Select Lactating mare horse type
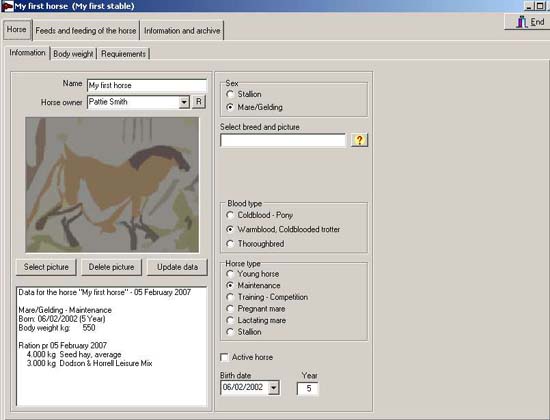The image size is (550, 420). pyautogui.click(x=230, y=320)
